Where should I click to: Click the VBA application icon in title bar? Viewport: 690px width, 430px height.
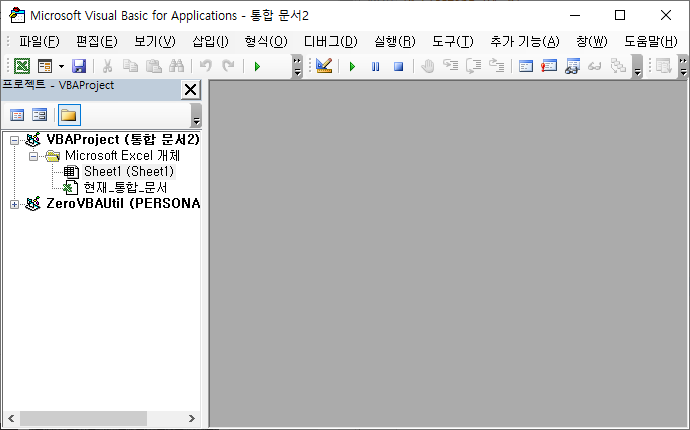17,15
